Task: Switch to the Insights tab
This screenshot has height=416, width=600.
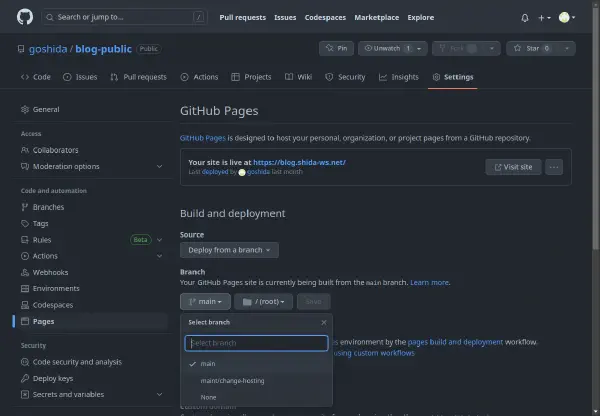Action: click(x=399, y=77)
